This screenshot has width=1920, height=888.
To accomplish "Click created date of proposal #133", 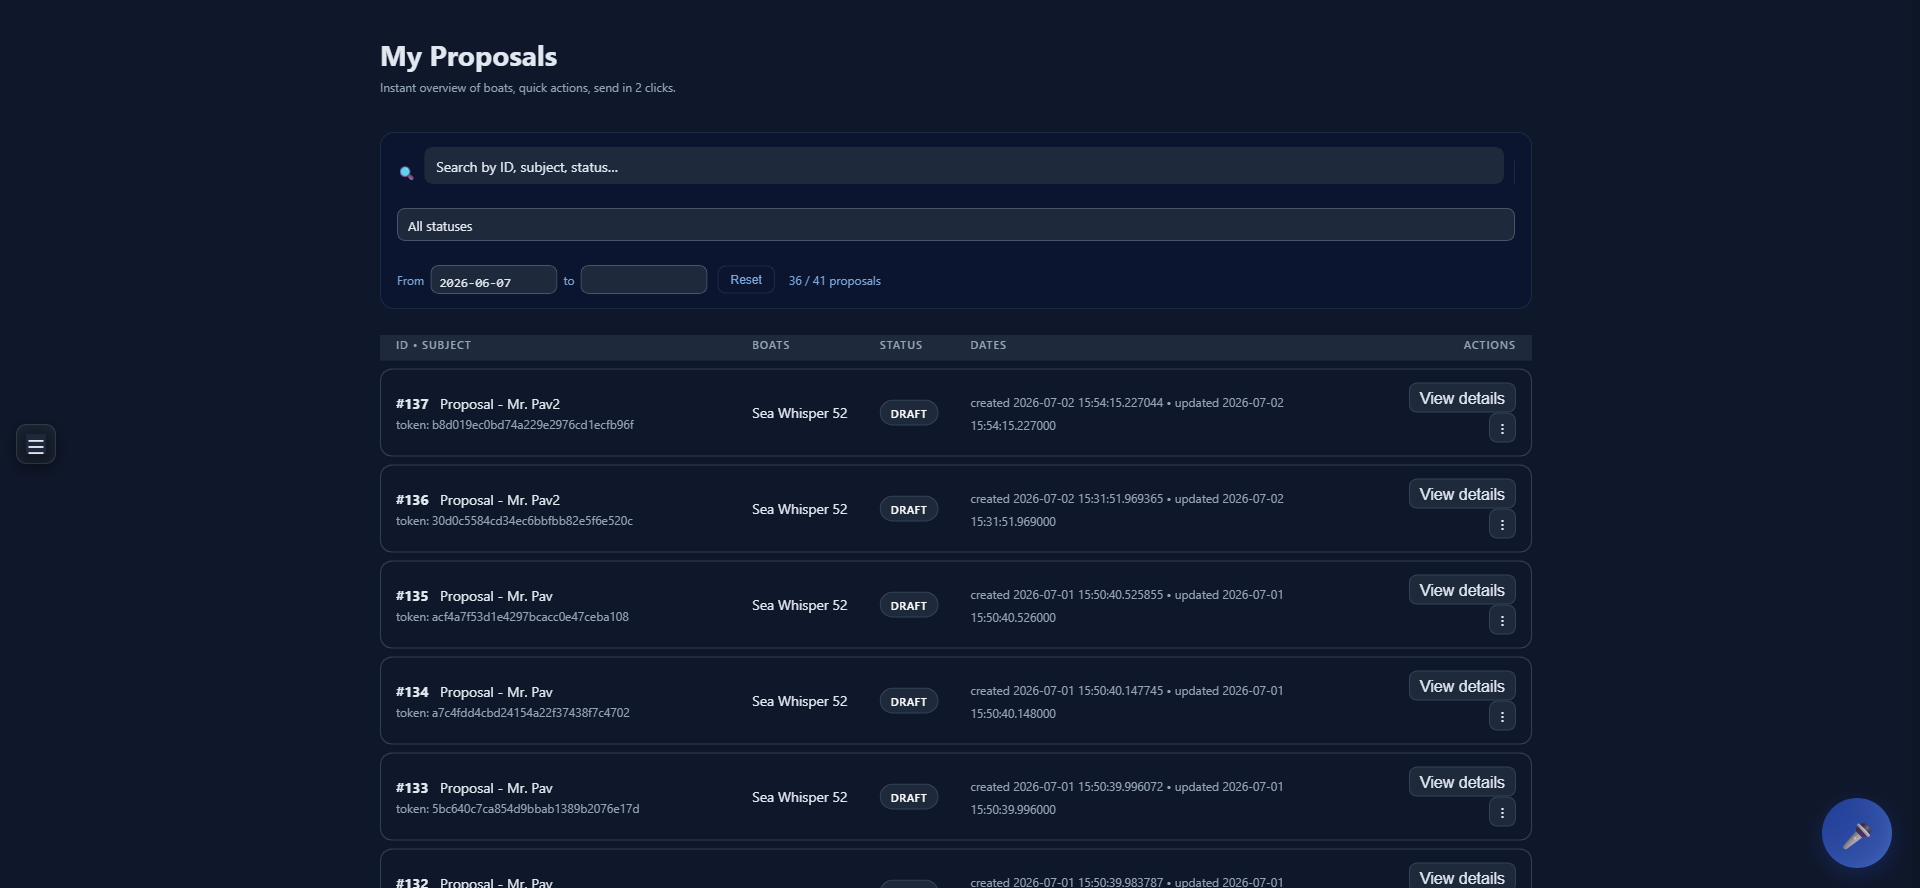I will 1067,787.
